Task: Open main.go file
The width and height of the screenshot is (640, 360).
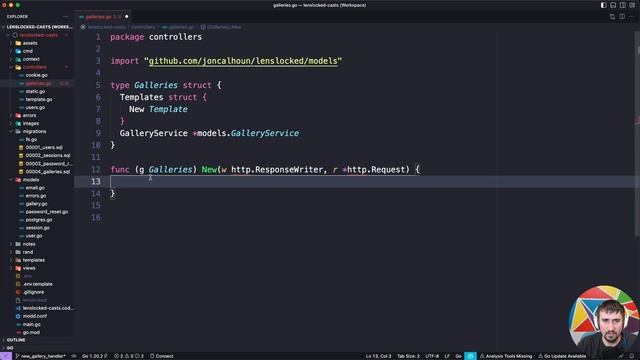Action: (31, 324)
